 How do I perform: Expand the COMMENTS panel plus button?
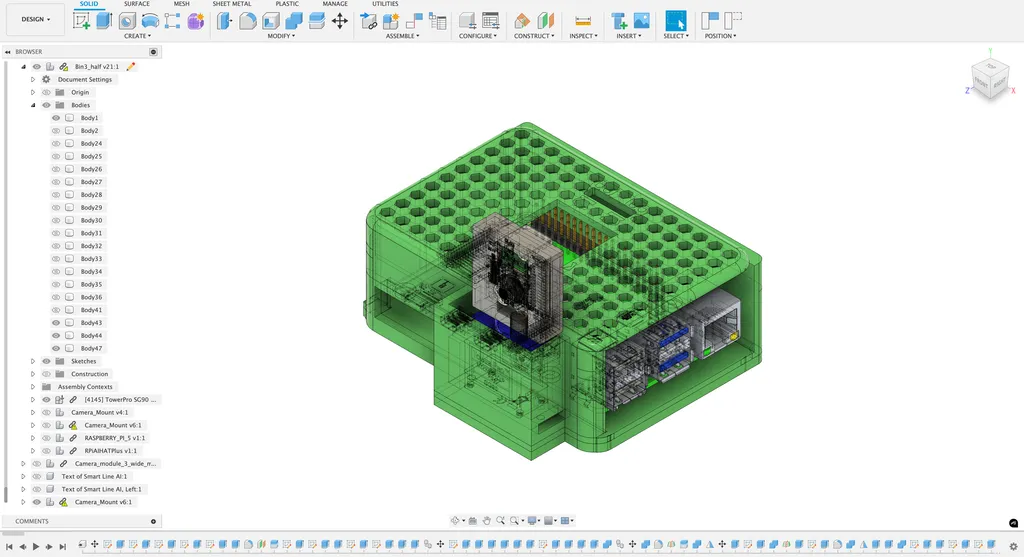click(153, 521)
